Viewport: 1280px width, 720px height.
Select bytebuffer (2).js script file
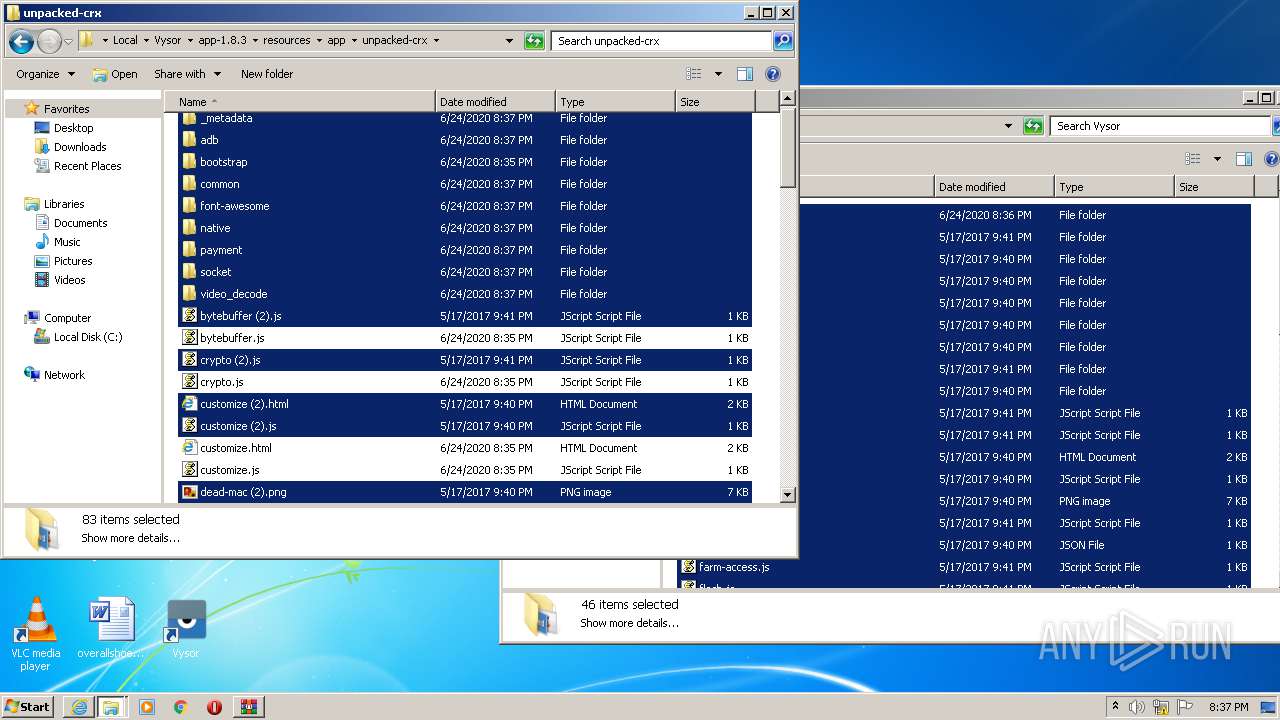tap(465, 316)
